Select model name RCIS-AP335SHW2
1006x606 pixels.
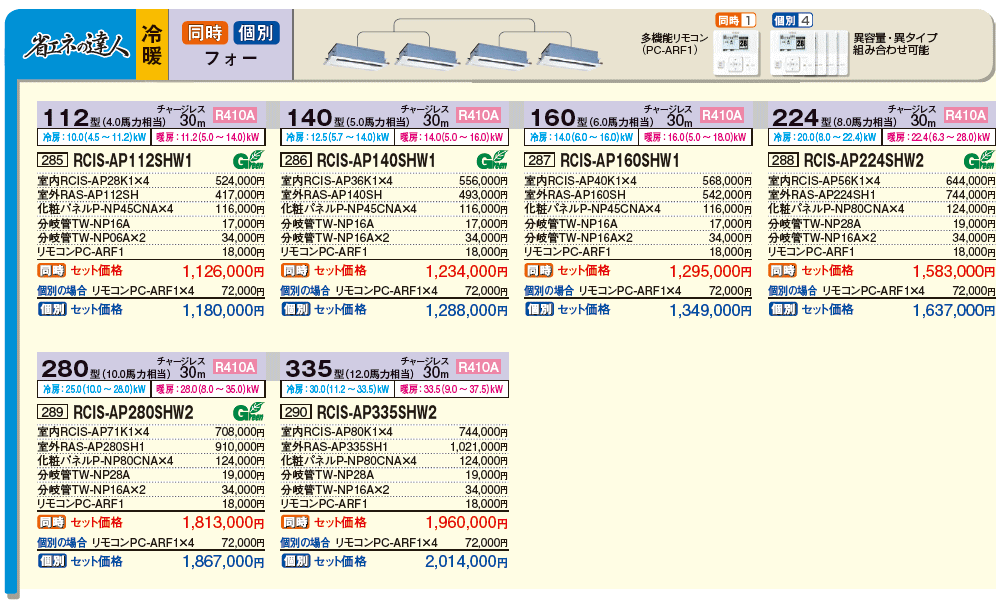tap(377, 412)
